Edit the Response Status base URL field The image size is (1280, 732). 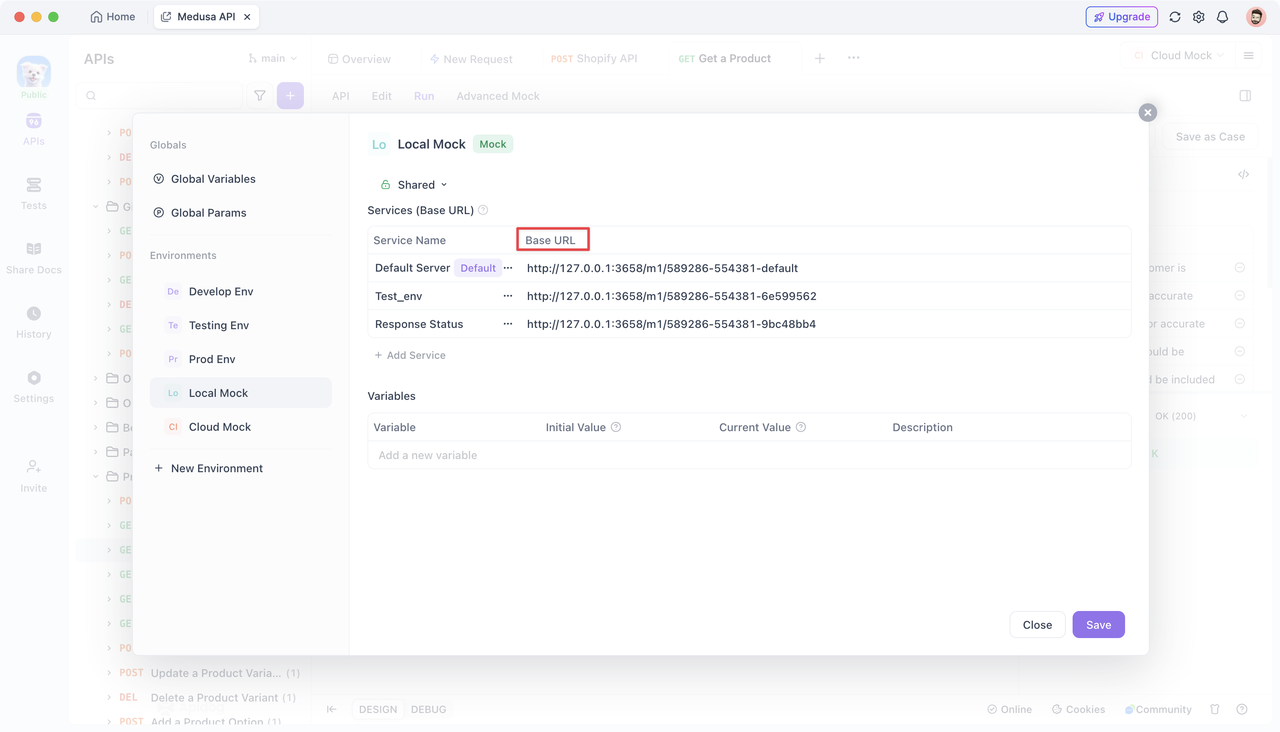(x=824, y=324)
